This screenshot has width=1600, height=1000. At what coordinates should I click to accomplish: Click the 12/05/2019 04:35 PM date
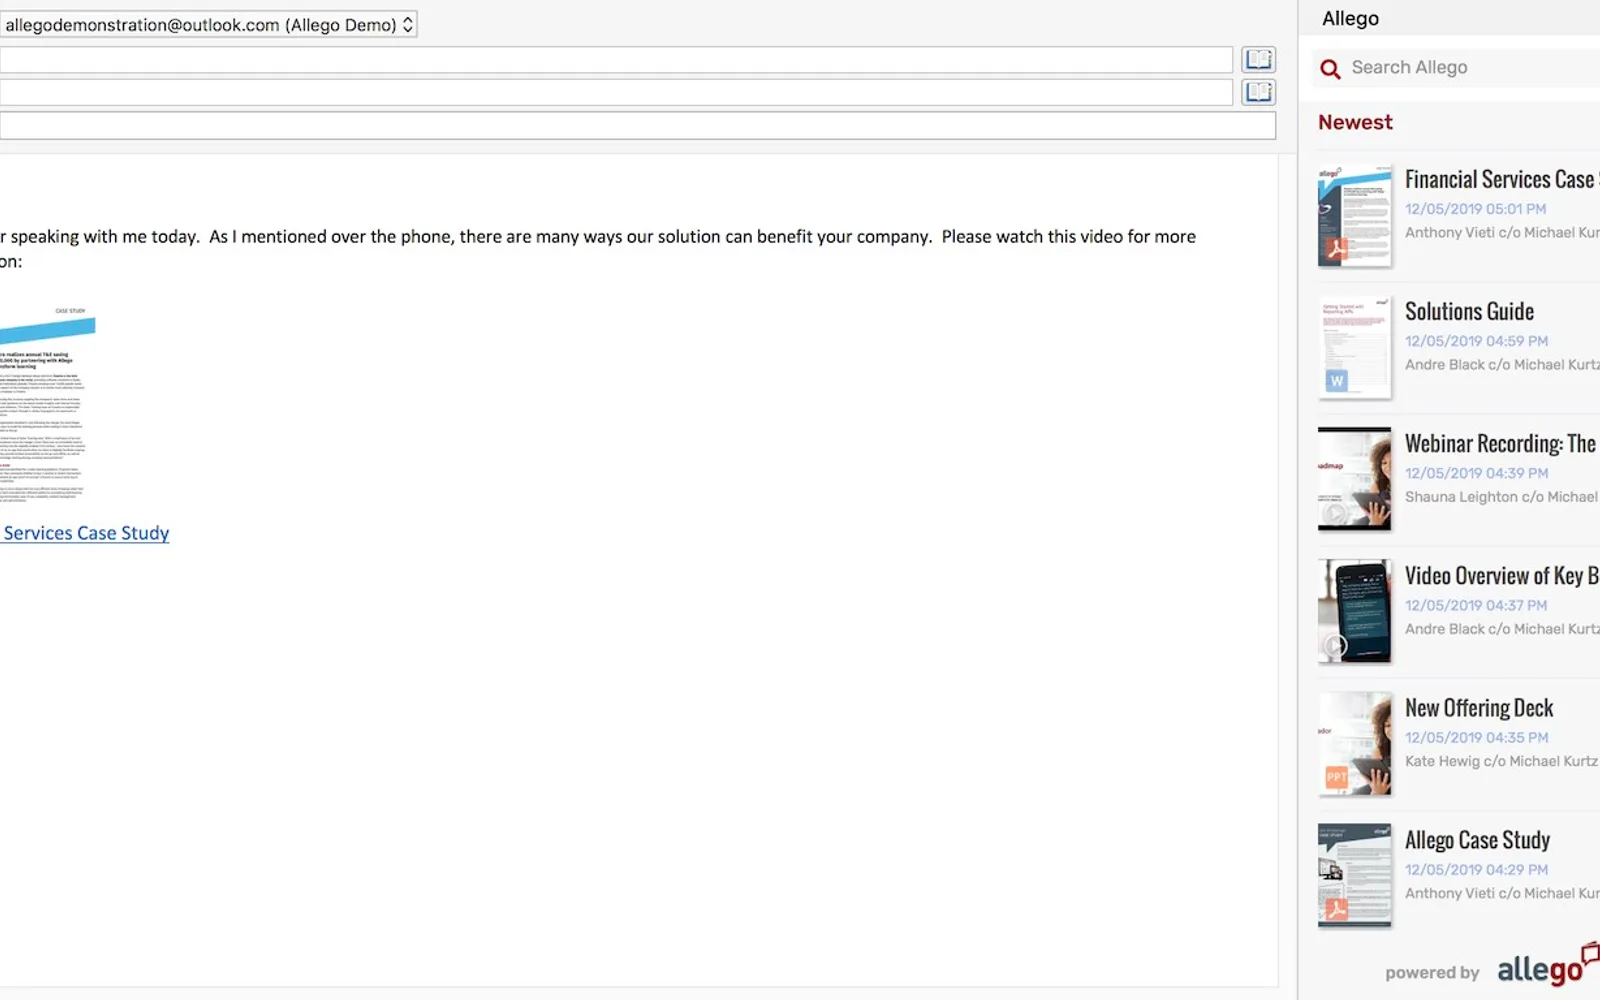1476,737
